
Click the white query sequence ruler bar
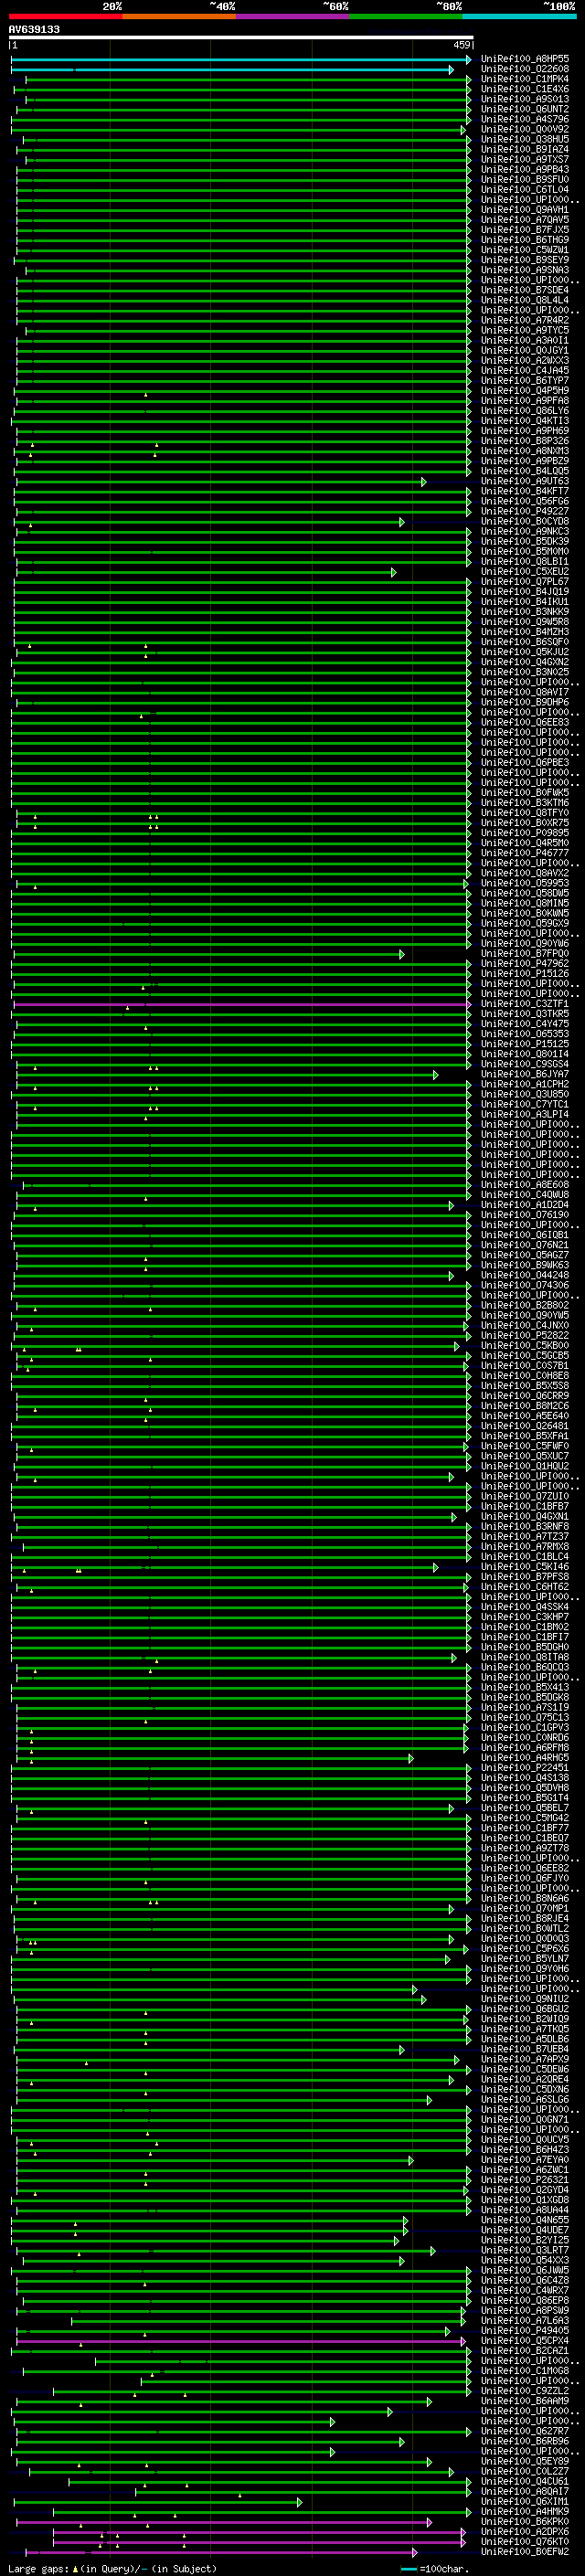click(x=241, y=38)
